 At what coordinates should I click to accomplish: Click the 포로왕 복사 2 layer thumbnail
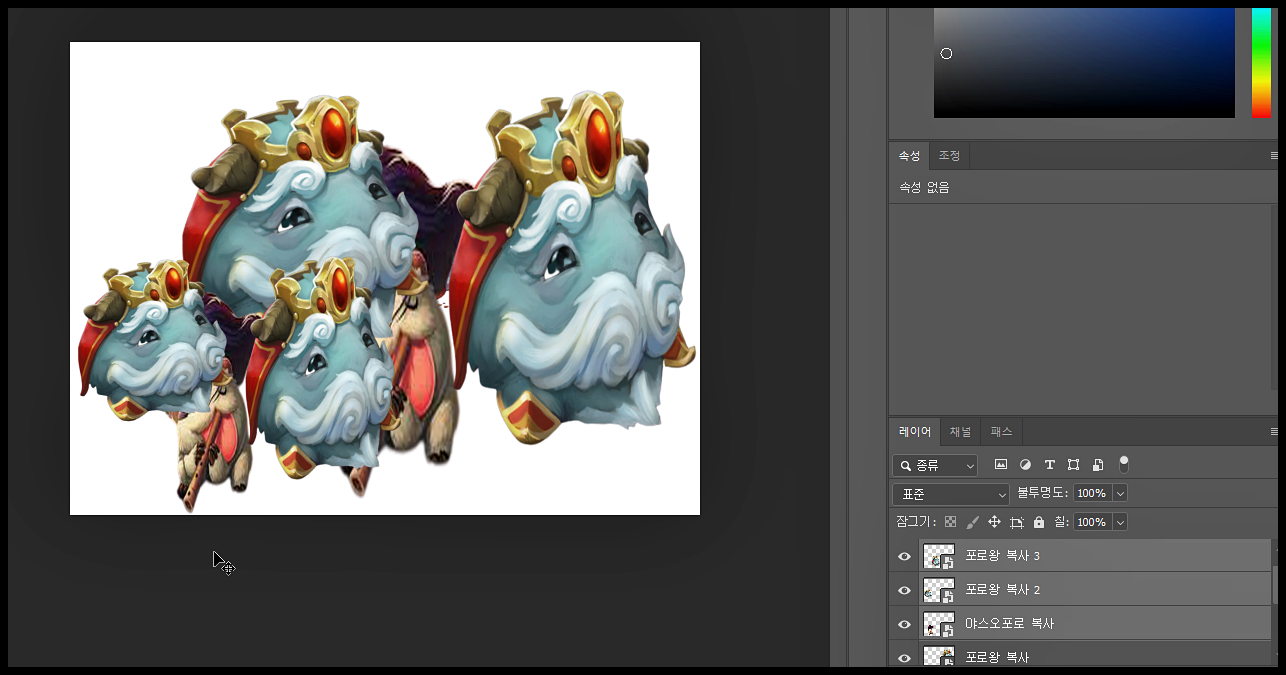pyautogui.click(x=938, y=590)
